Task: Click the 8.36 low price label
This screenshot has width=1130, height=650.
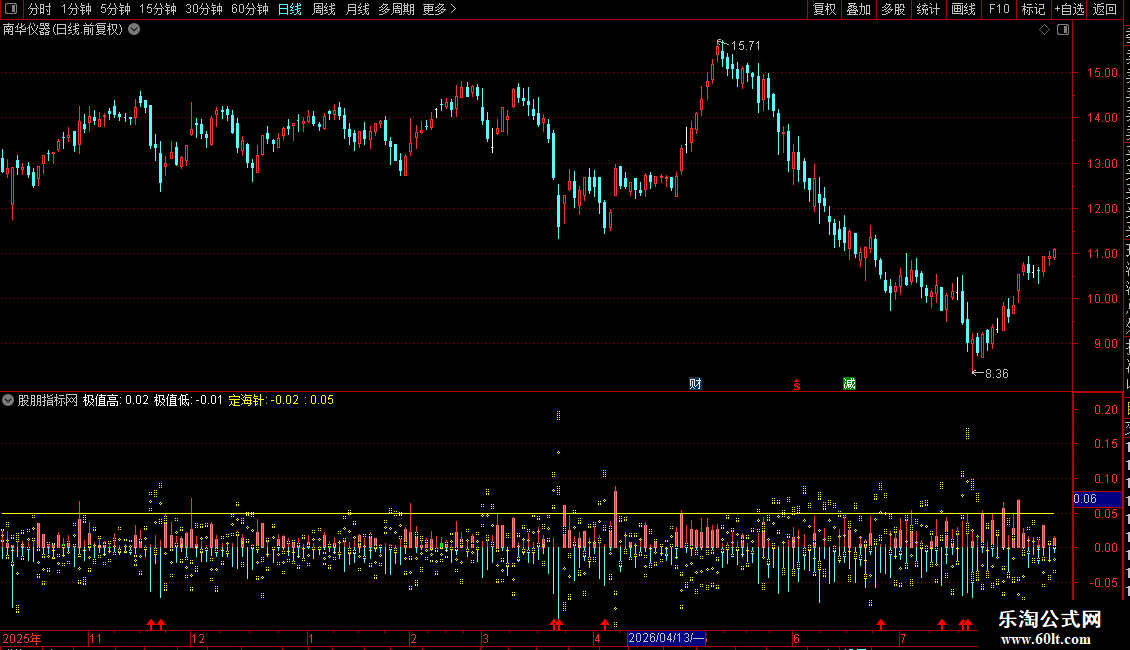Action: coord(997,373)
